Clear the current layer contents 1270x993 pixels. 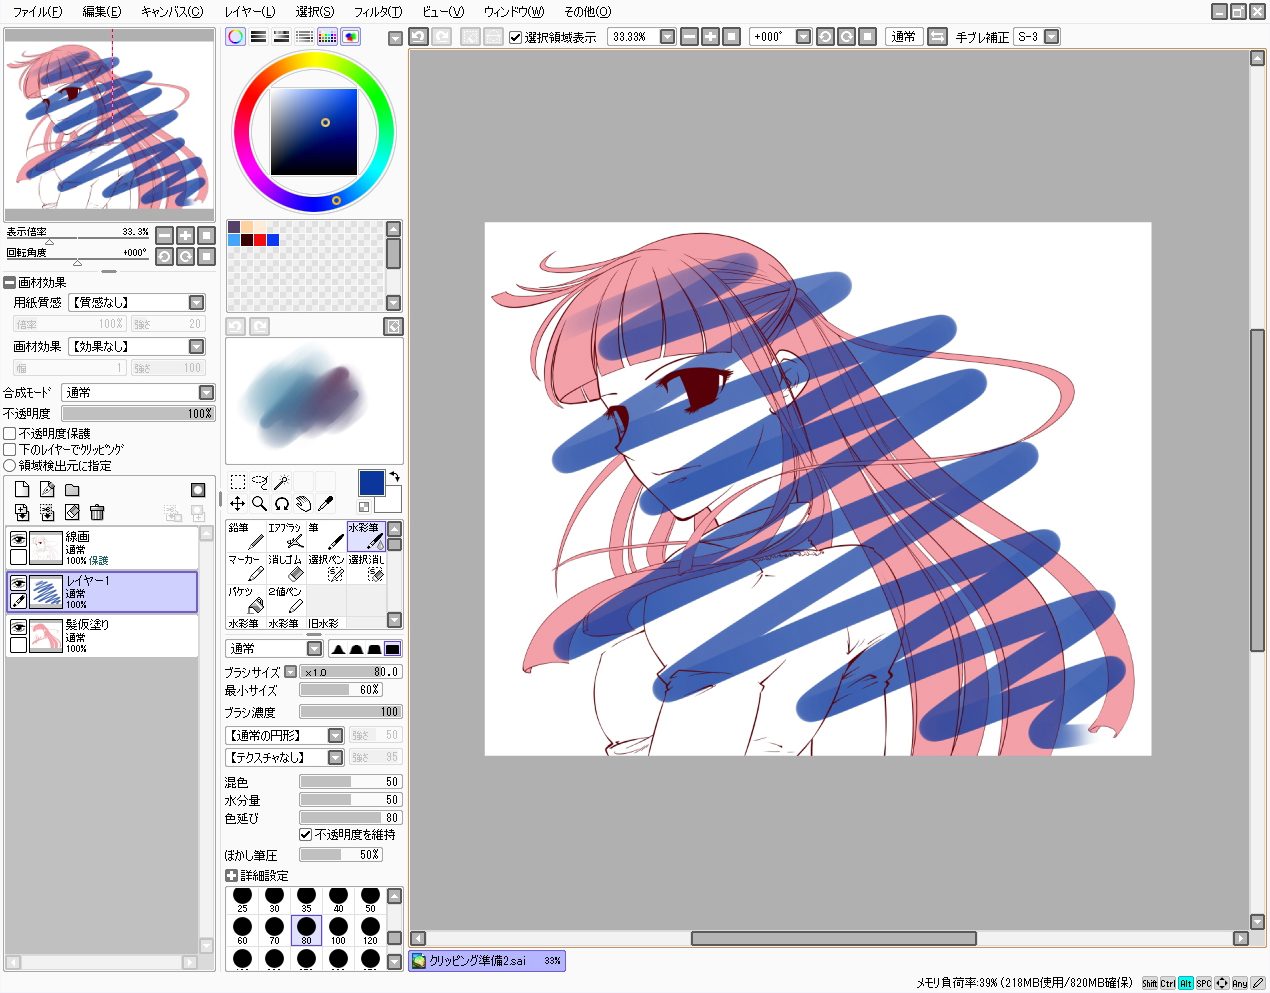coord(72,512)
